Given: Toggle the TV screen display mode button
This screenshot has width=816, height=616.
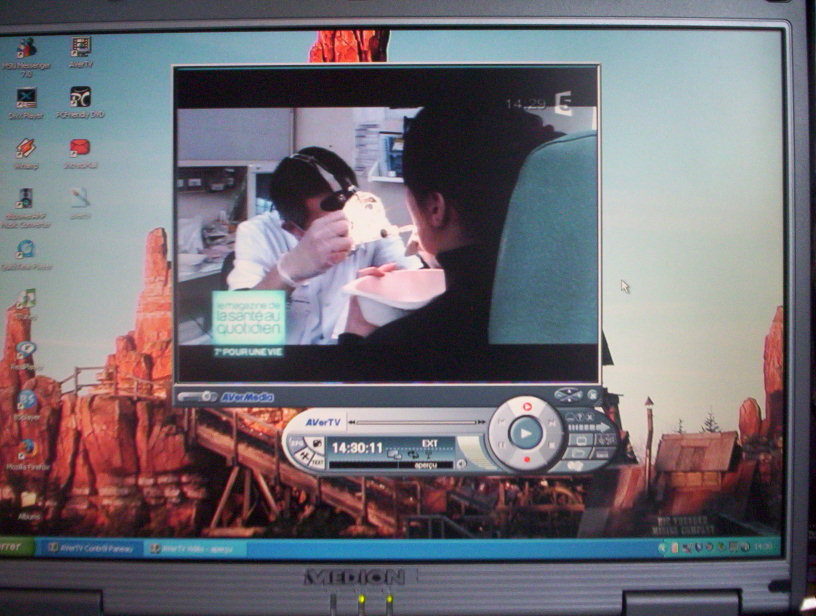Looking at the screenshot, I should click(x=581, y=441).
